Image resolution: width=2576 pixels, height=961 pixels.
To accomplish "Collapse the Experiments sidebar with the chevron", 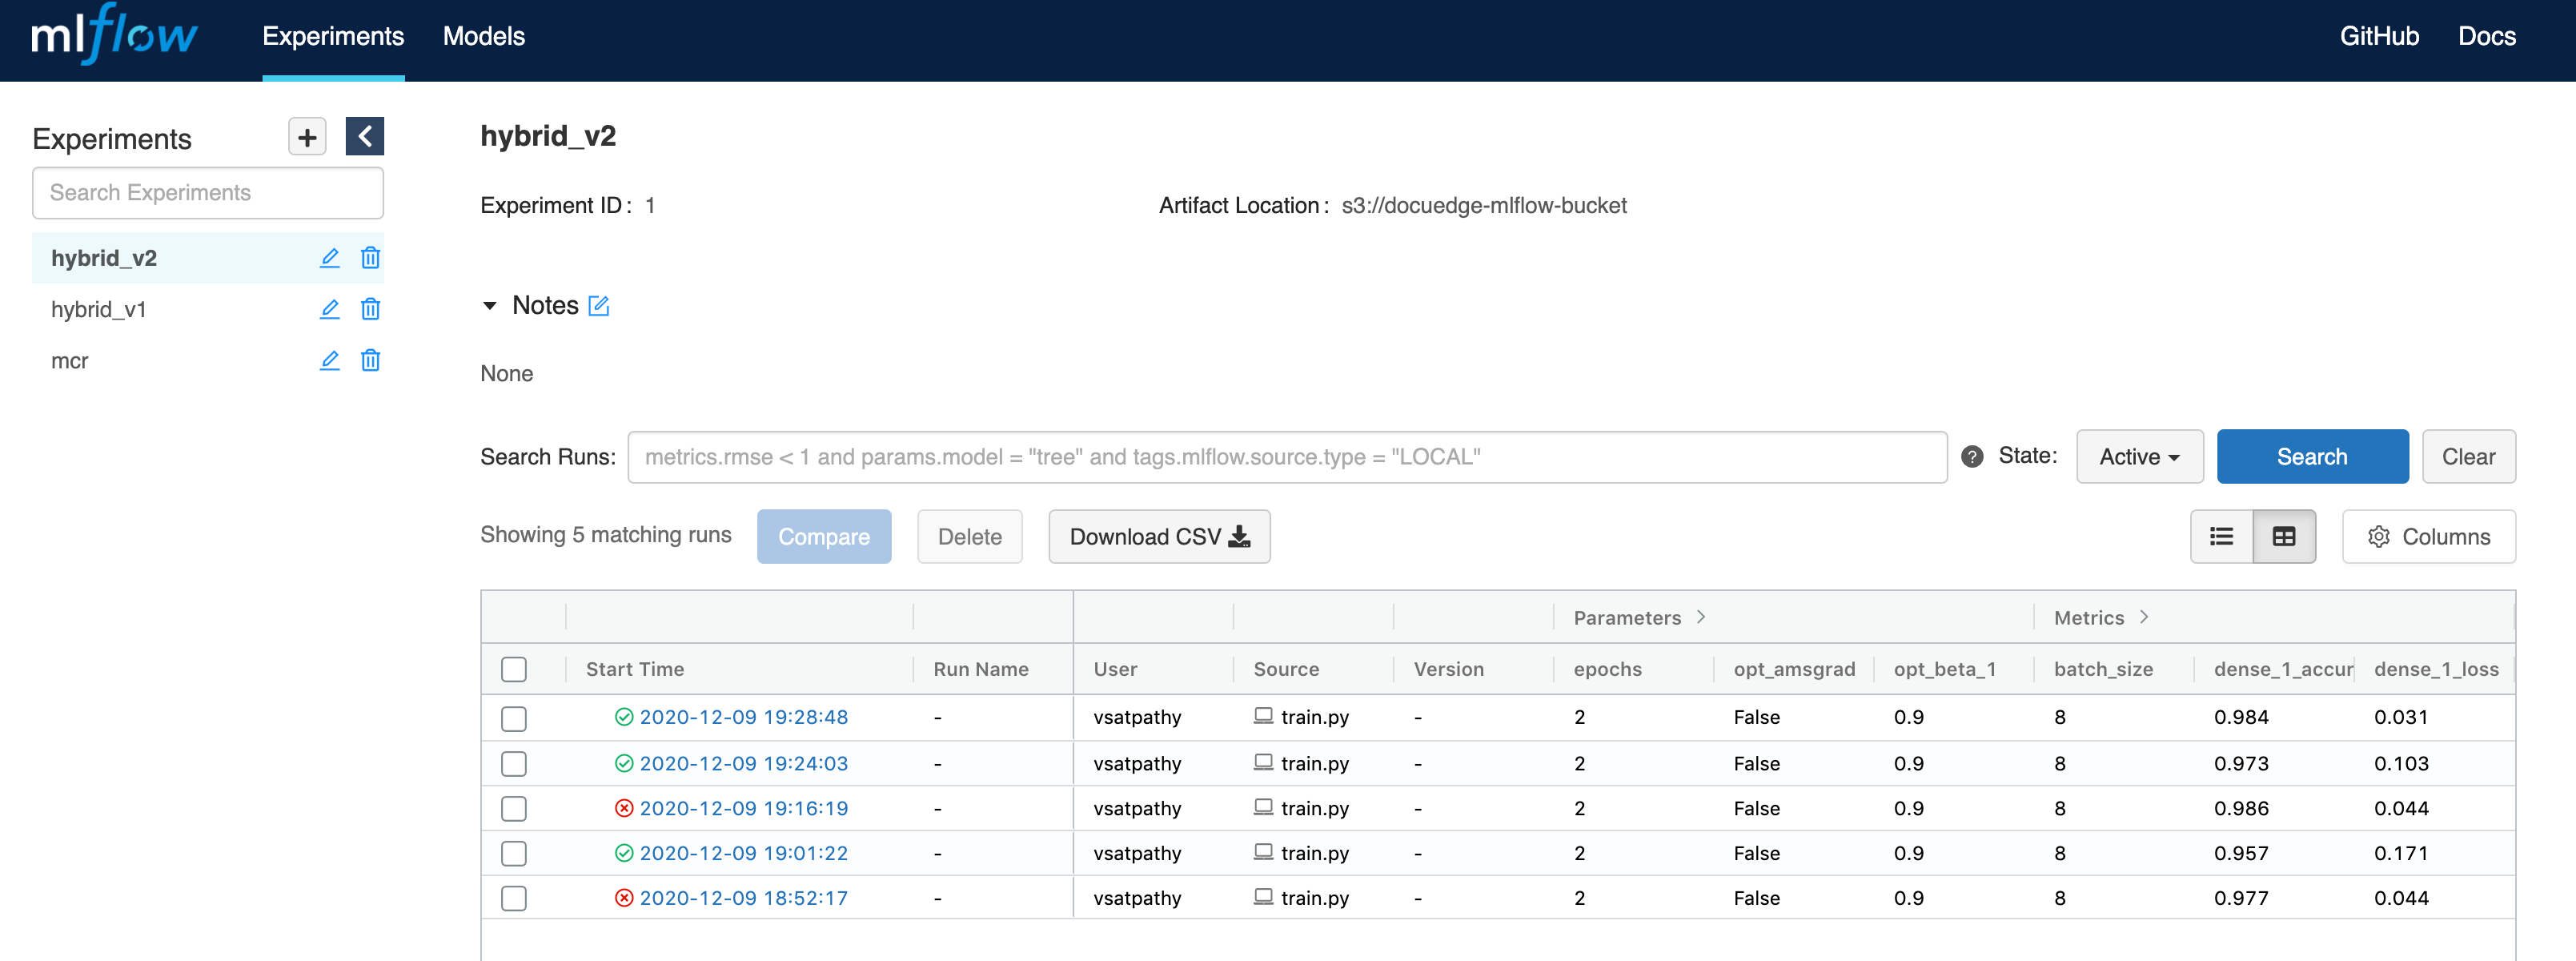I will tap(365, 137).
